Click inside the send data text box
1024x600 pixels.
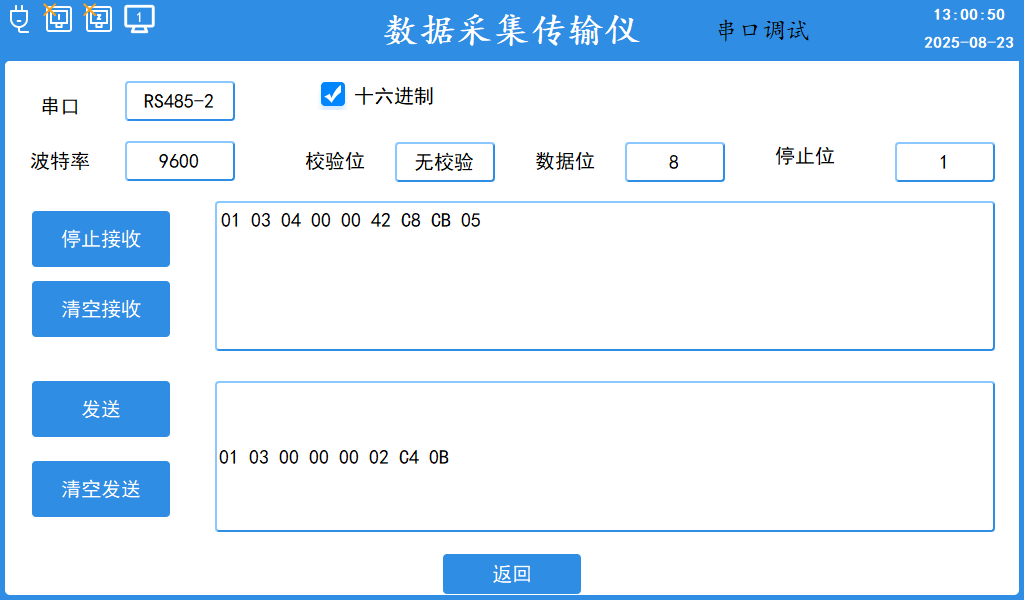(x=605, y=456)
